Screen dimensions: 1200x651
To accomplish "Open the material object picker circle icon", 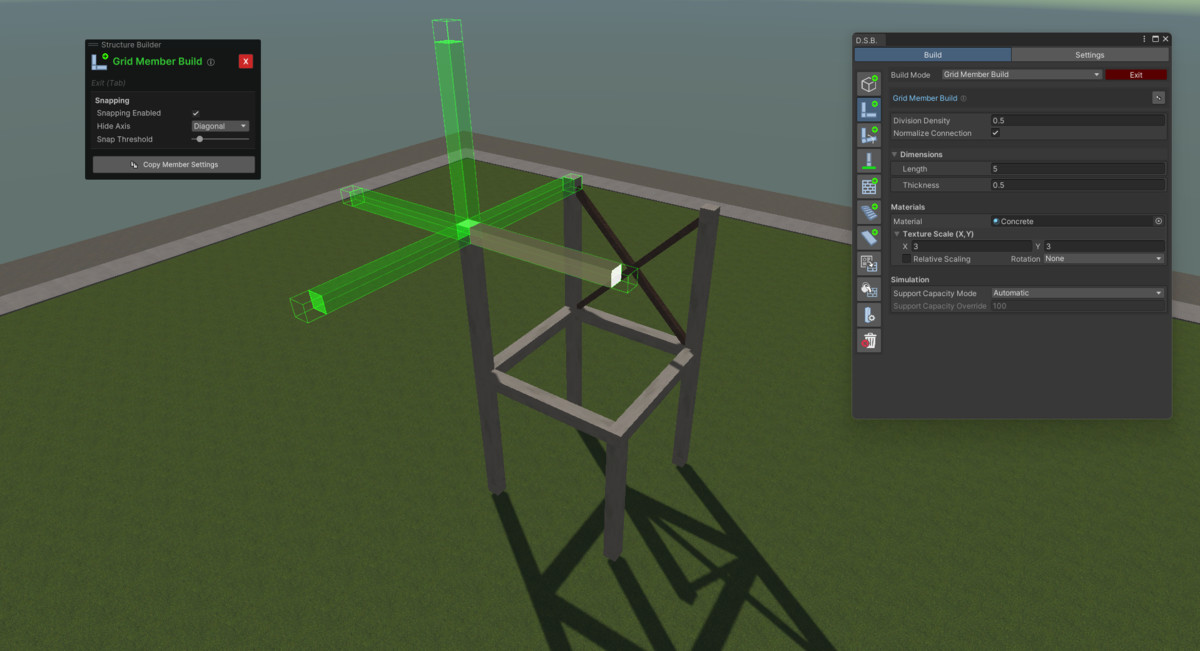I will tap(1158, 221).
